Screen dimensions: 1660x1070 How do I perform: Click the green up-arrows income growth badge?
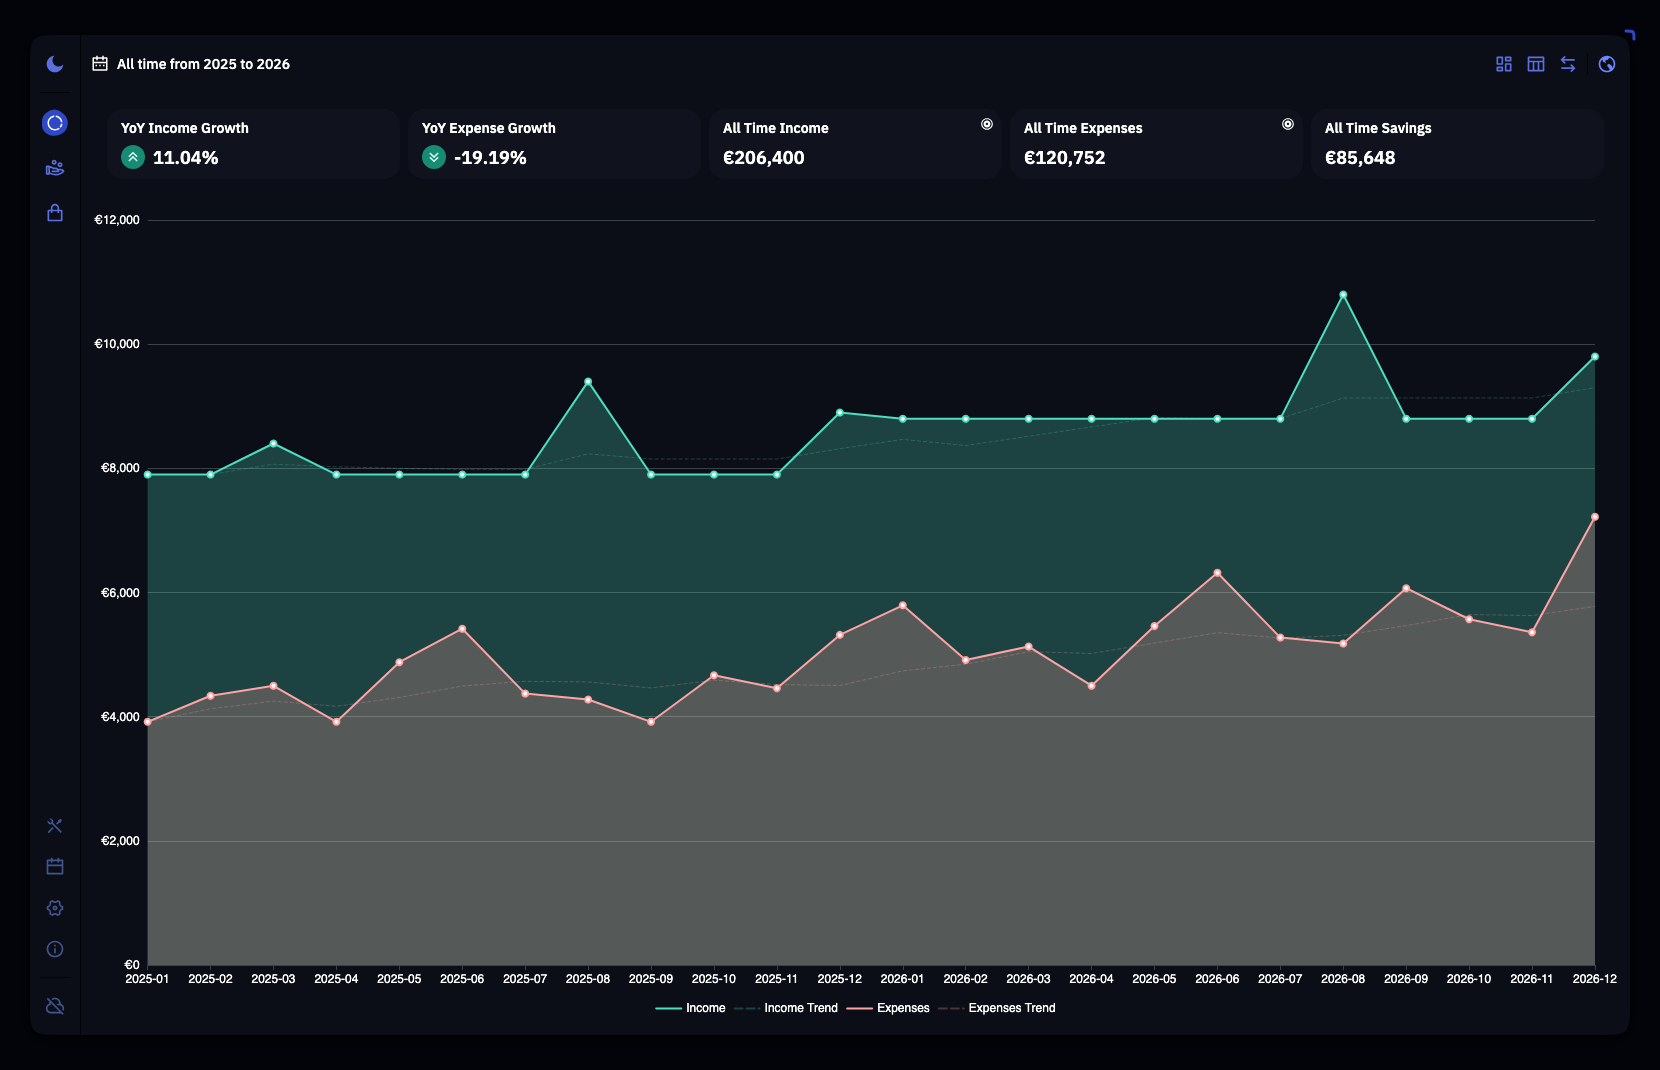click(133, 157)
